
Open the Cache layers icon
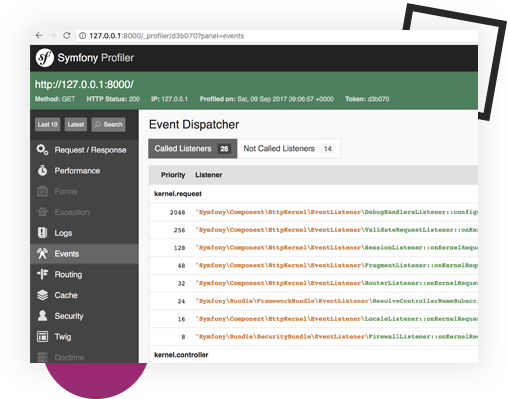pyautogui.click(x=42, y=295)
